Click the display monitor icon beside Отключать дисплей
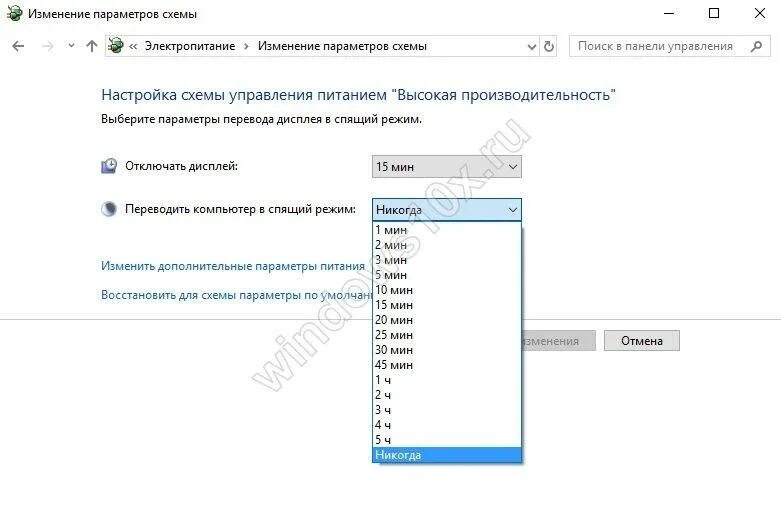Image resolution: width=781 pixels, height=509 pixels. pos(109,166)
